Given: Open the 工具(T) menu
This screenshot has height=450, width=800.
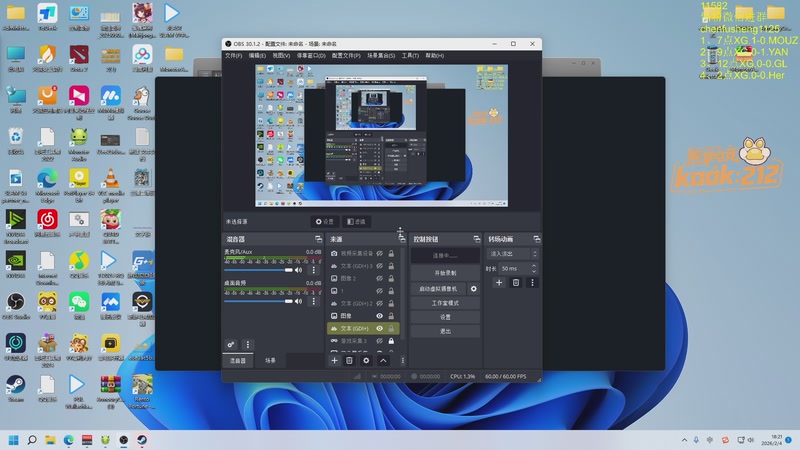Looking at the screenshot, I should click(x=410, y=56).
